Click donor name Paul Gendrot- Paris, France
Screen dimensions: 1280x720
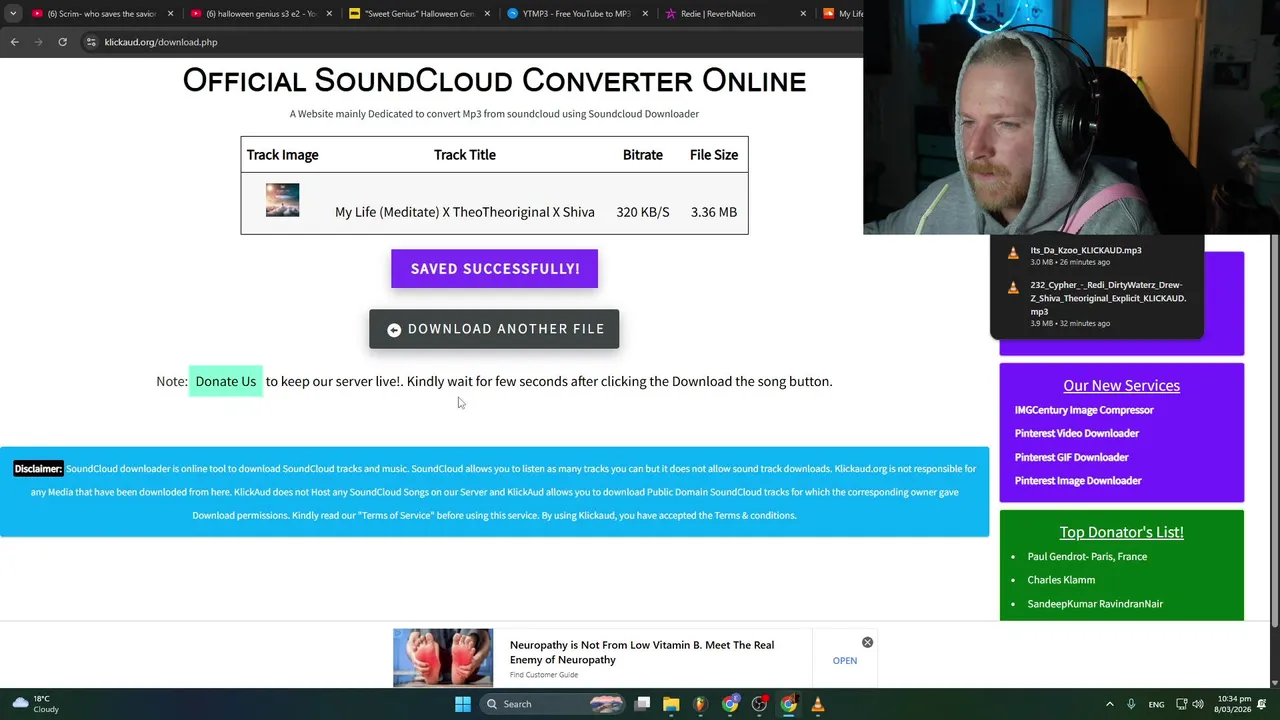coord(1087,556)
